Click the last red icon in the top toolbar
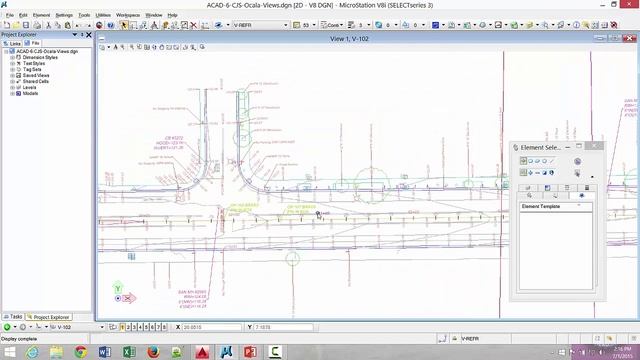The width and height of the screenshot is (640, 360). pyautogui.click(x=614, y=25)
